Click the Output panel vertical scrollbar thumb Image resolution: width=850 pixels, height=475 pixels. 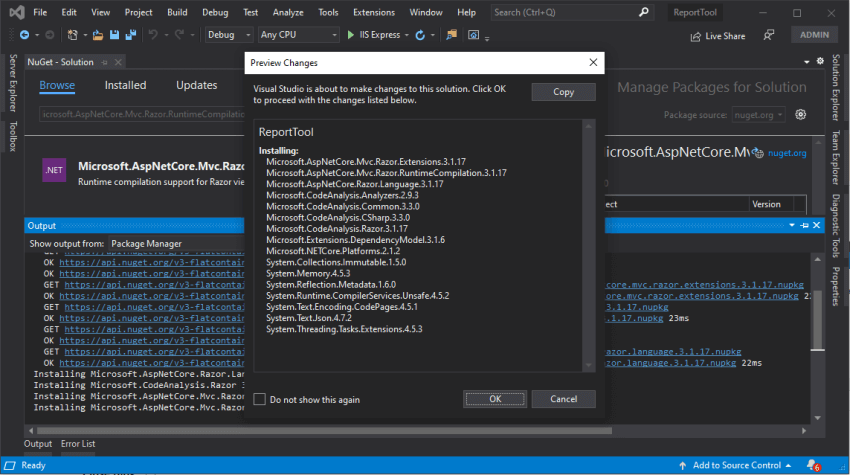(817, 320)
